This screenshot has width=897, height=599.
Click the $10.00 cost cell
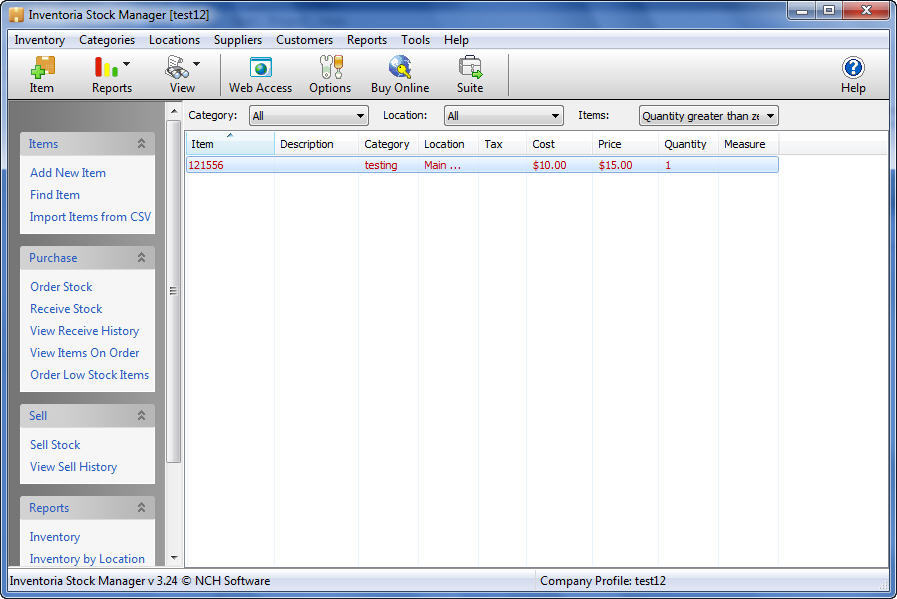coord(549,165)
